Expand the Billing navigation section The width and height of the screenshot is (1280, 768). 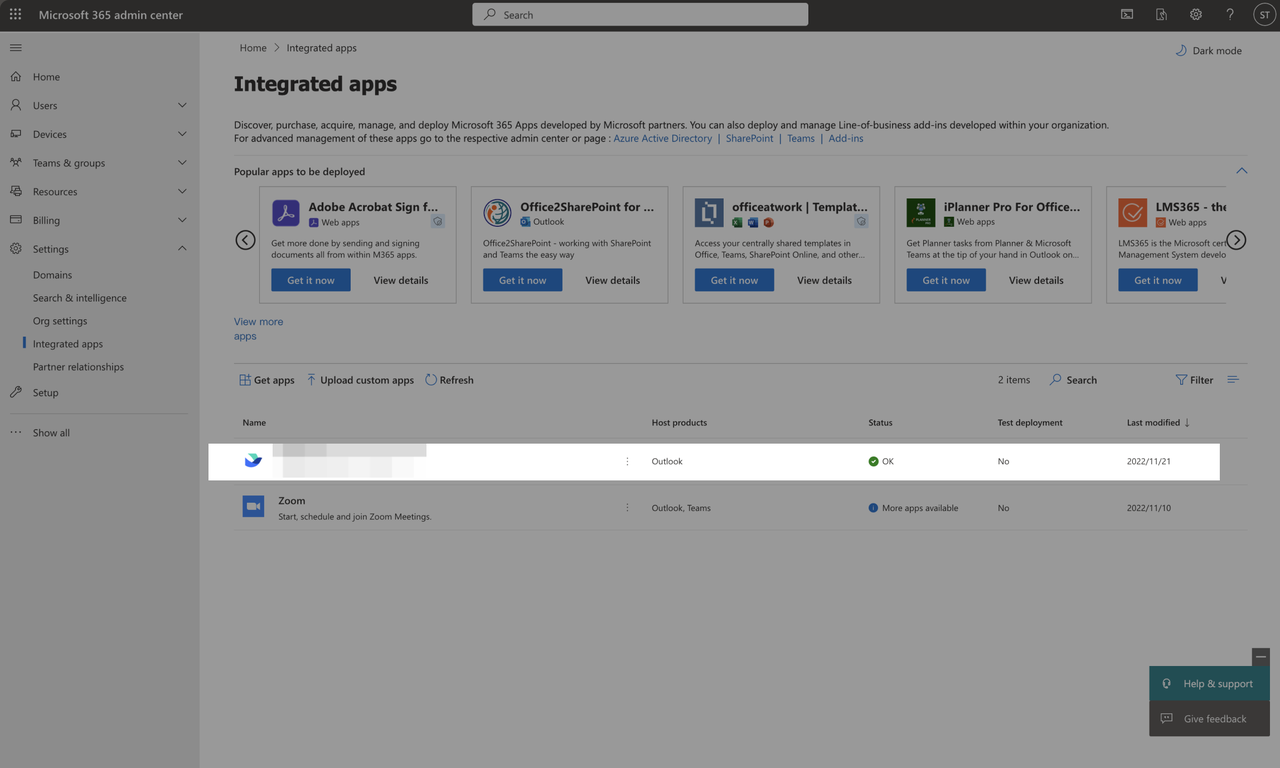coord(182,220)
